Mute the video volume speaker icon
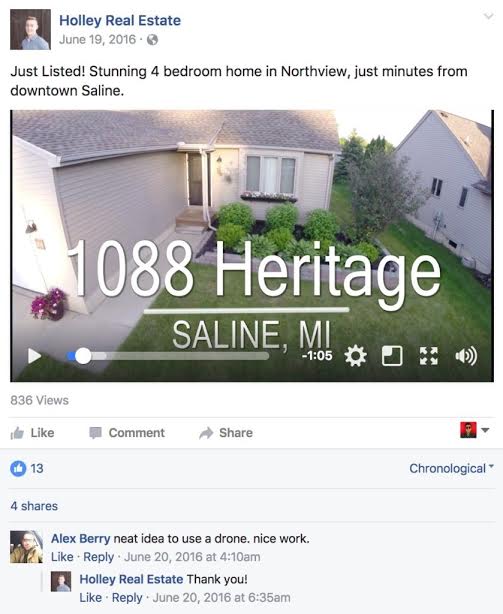503x614 pixels. tap(466, 356)
